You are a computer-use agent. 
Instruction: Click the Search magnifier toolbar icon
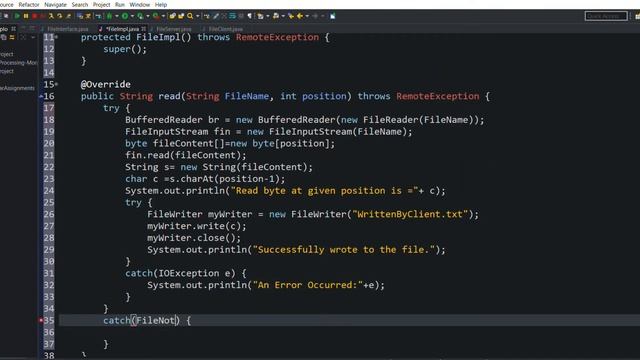[190, 16]
